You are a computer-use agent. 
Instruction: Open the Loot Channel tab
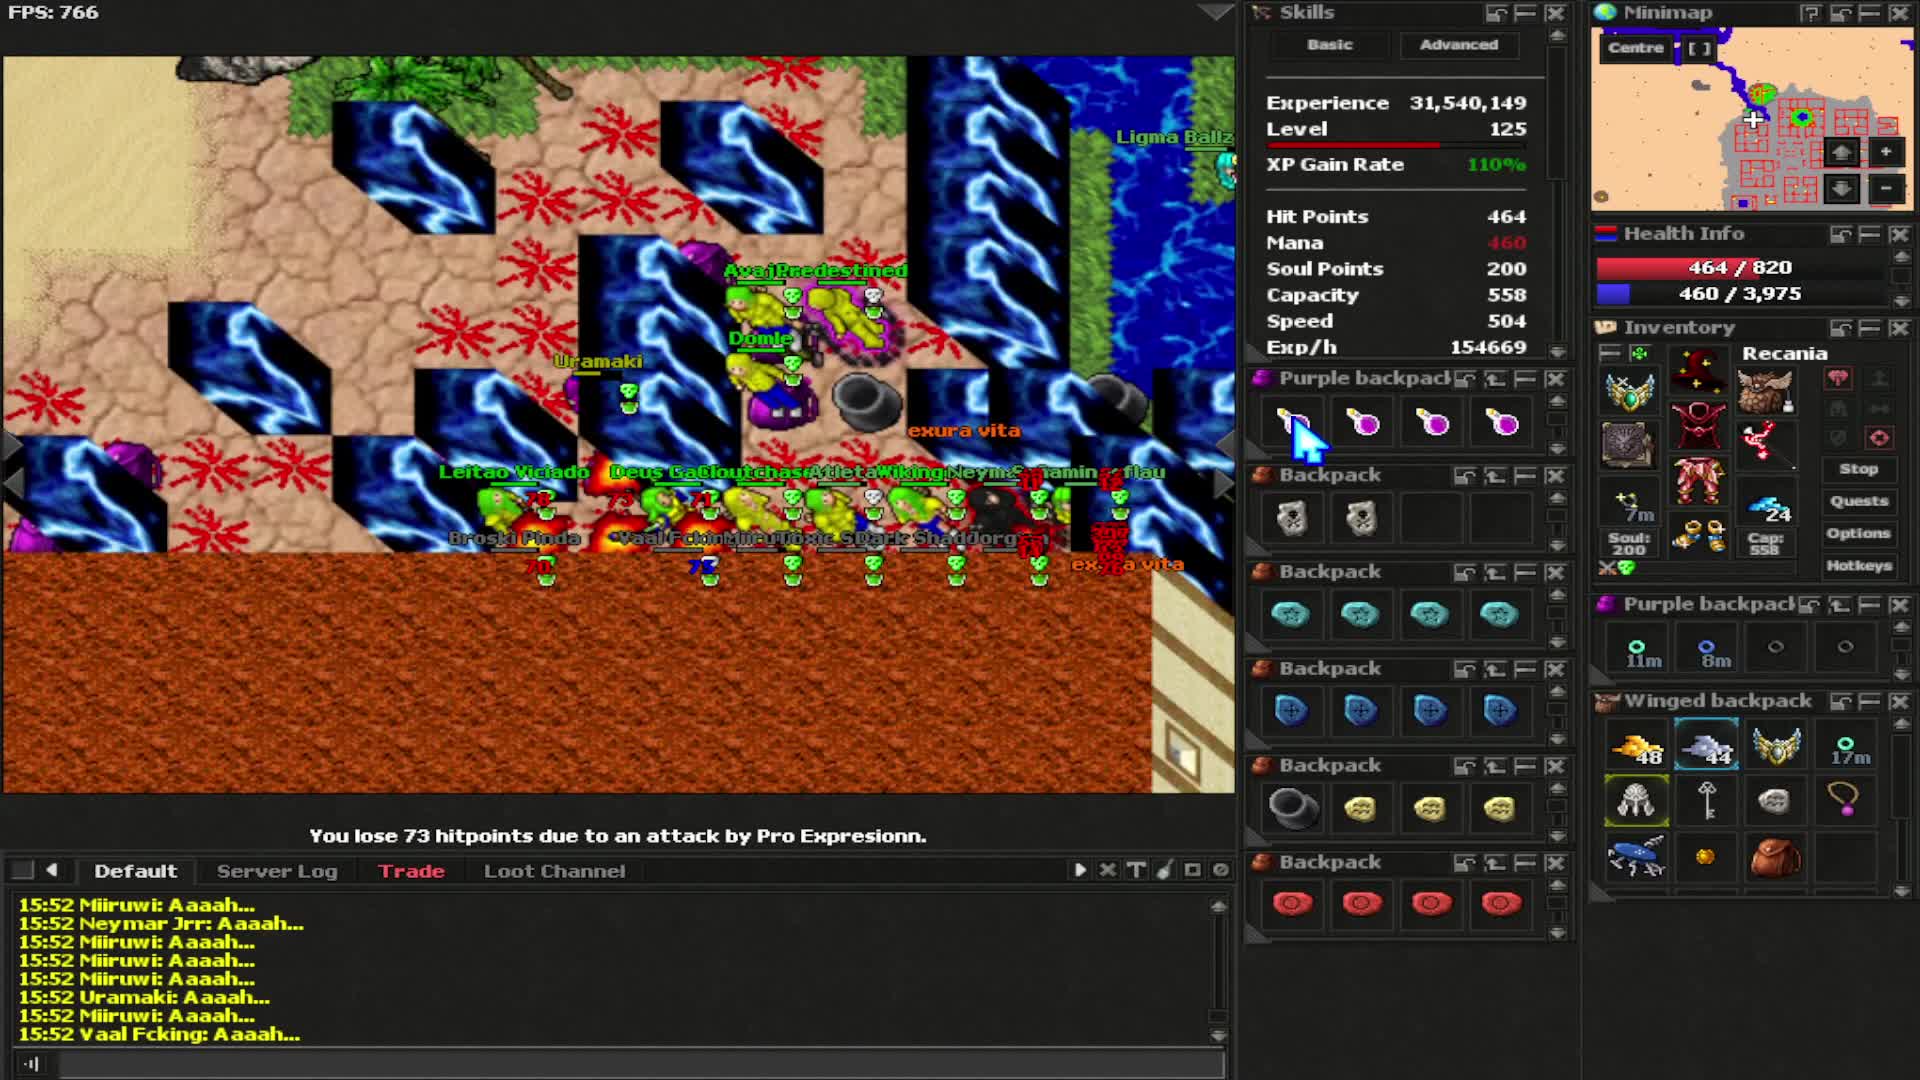coord(554,871)
